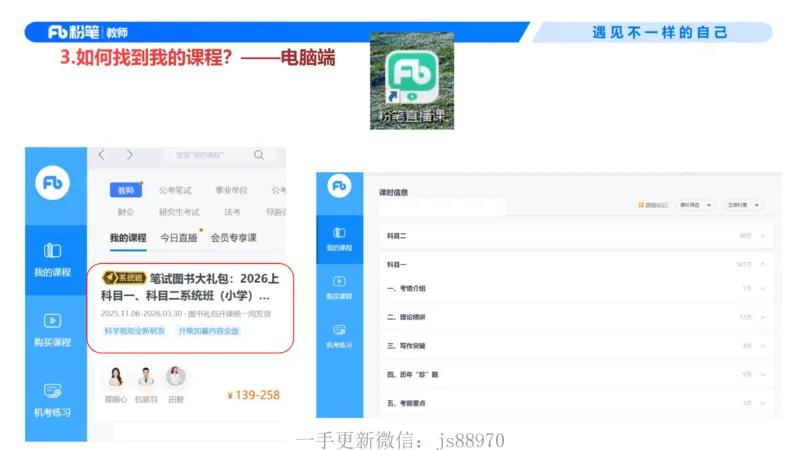Screen dimensions: 800x450
Task: Click the Fb logo in the 课时信息 window sidebar
Action: tap(339, 186)
